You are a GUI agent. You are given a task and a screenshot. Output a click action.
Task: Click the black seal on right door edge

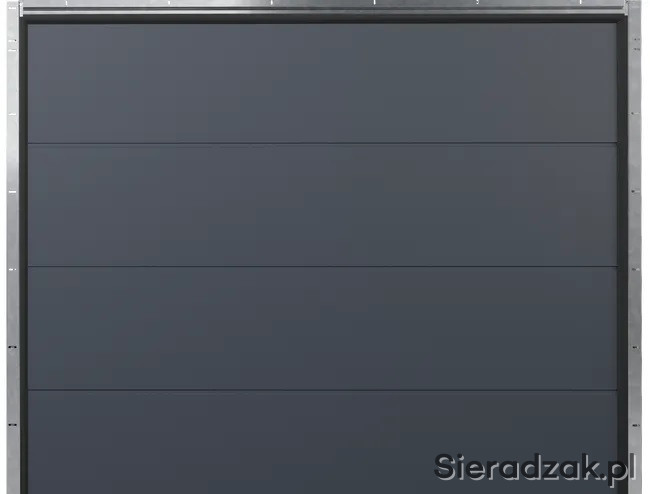point(623,257)
